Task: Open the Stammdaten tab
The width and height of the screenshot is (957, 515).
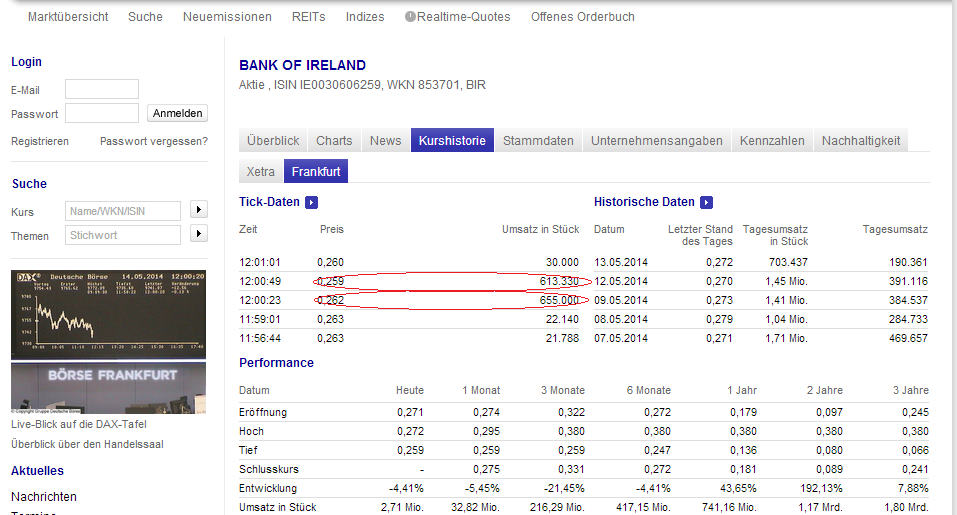Action: click(538, 141)
